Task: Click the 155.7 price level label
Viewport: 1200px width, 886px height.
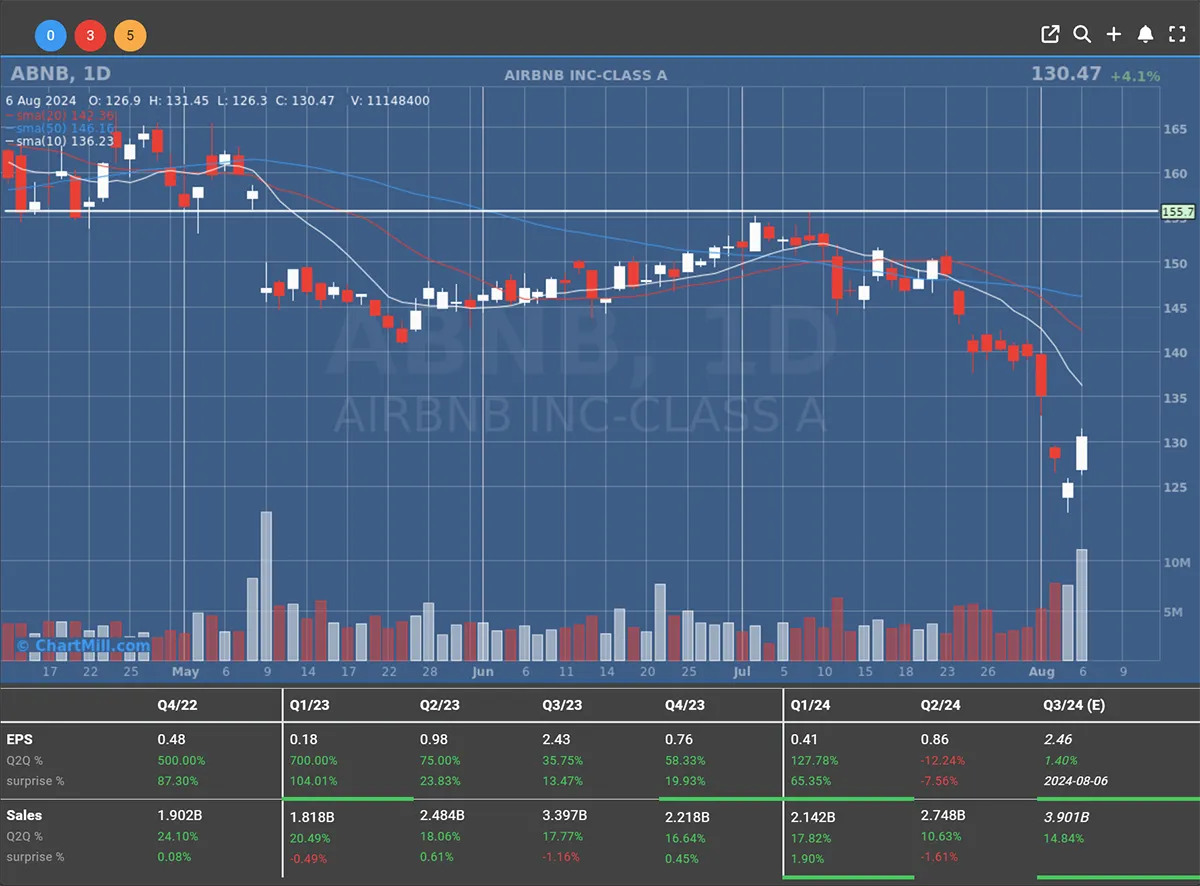Action: click(1178, 212)
